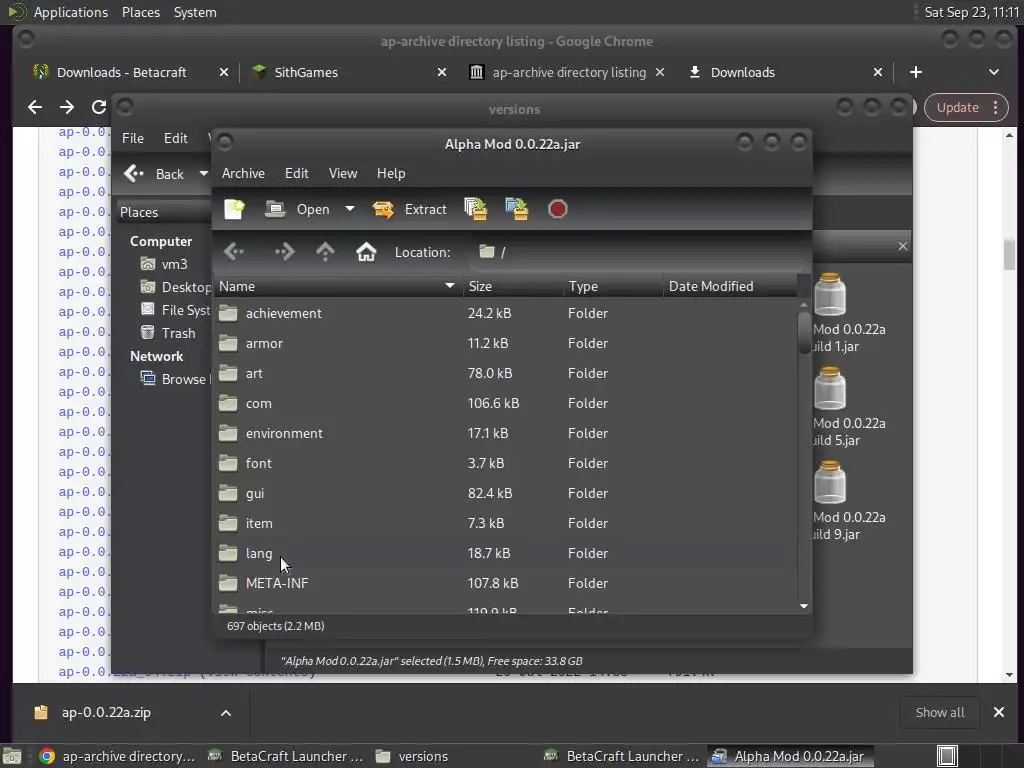
Task: Click Extract in the archive toolbar
Action: pyautogui.click(x=409, y=209)
